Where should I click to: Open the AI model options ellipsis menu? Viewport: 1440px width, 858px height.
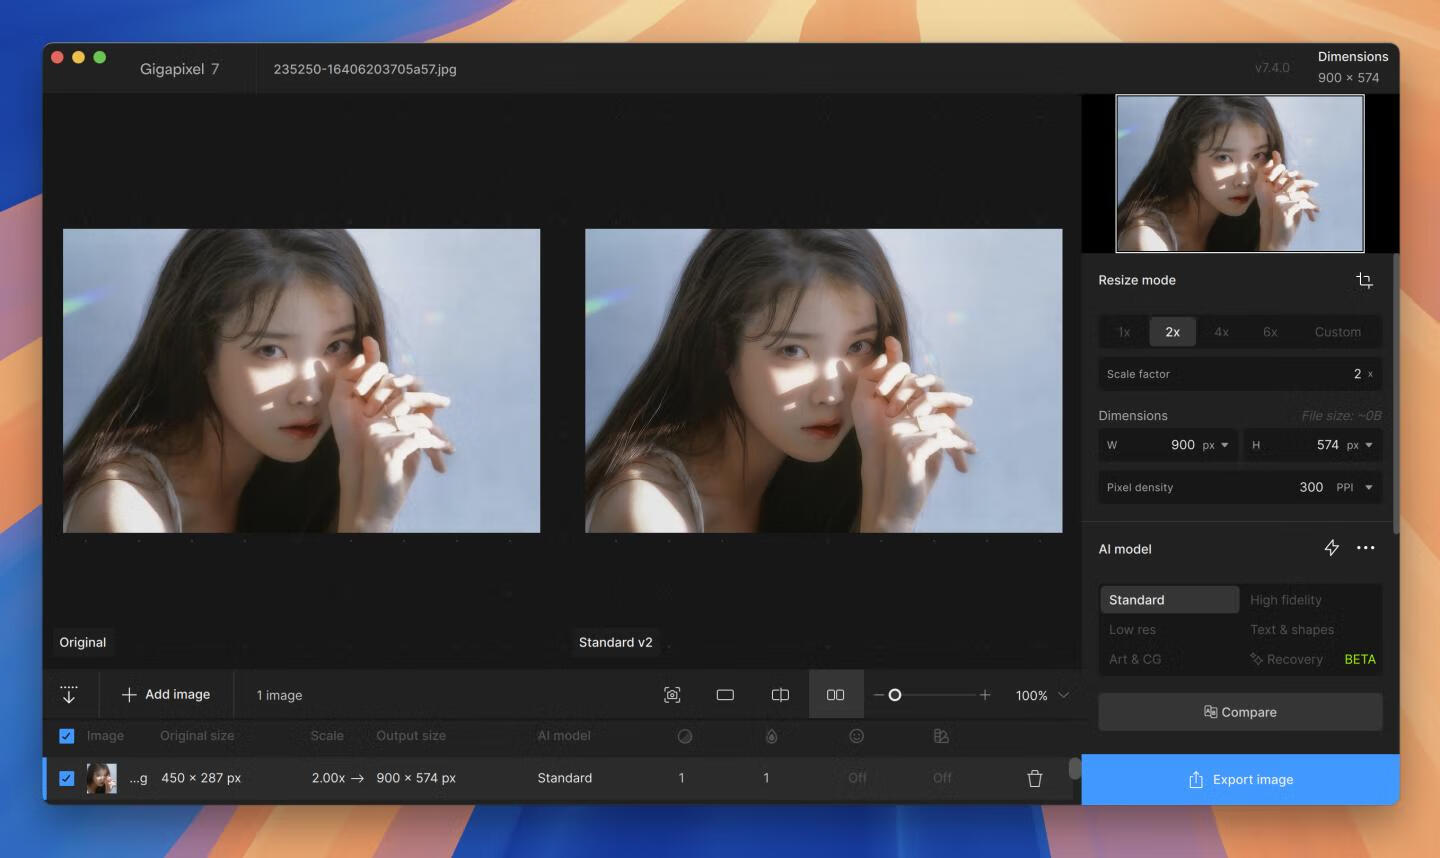tap(1366, 548)
